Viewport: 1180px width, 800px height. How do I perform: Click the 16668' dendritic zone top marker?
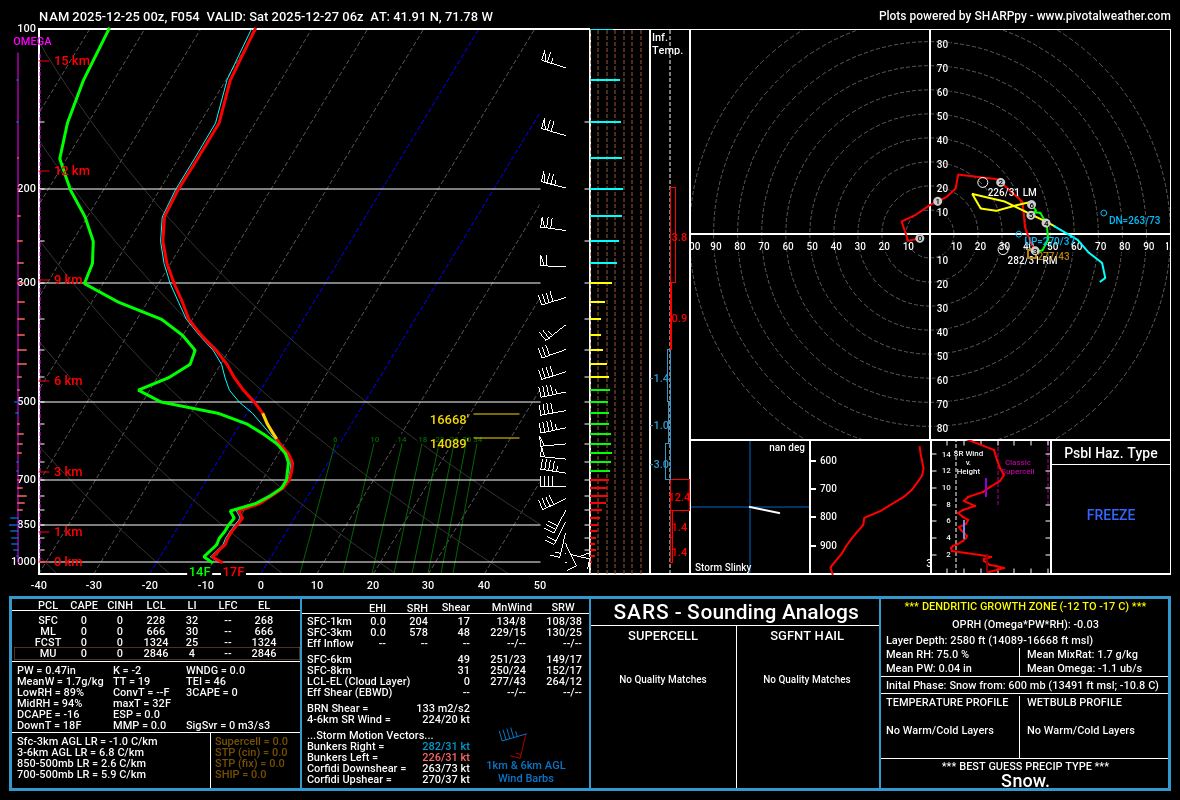coord(449,420)
